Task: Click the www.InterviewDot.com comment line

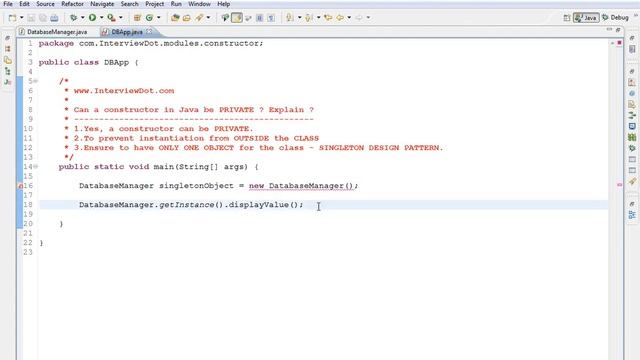Action: coord(124,91)
